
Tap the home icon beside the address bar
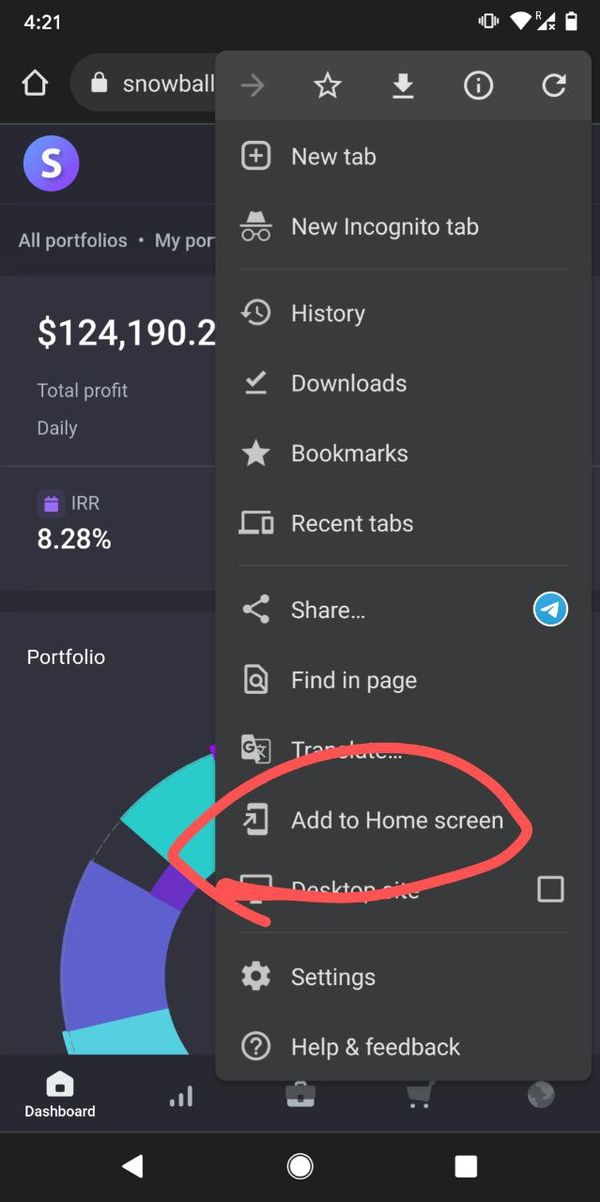click(34, 83)
